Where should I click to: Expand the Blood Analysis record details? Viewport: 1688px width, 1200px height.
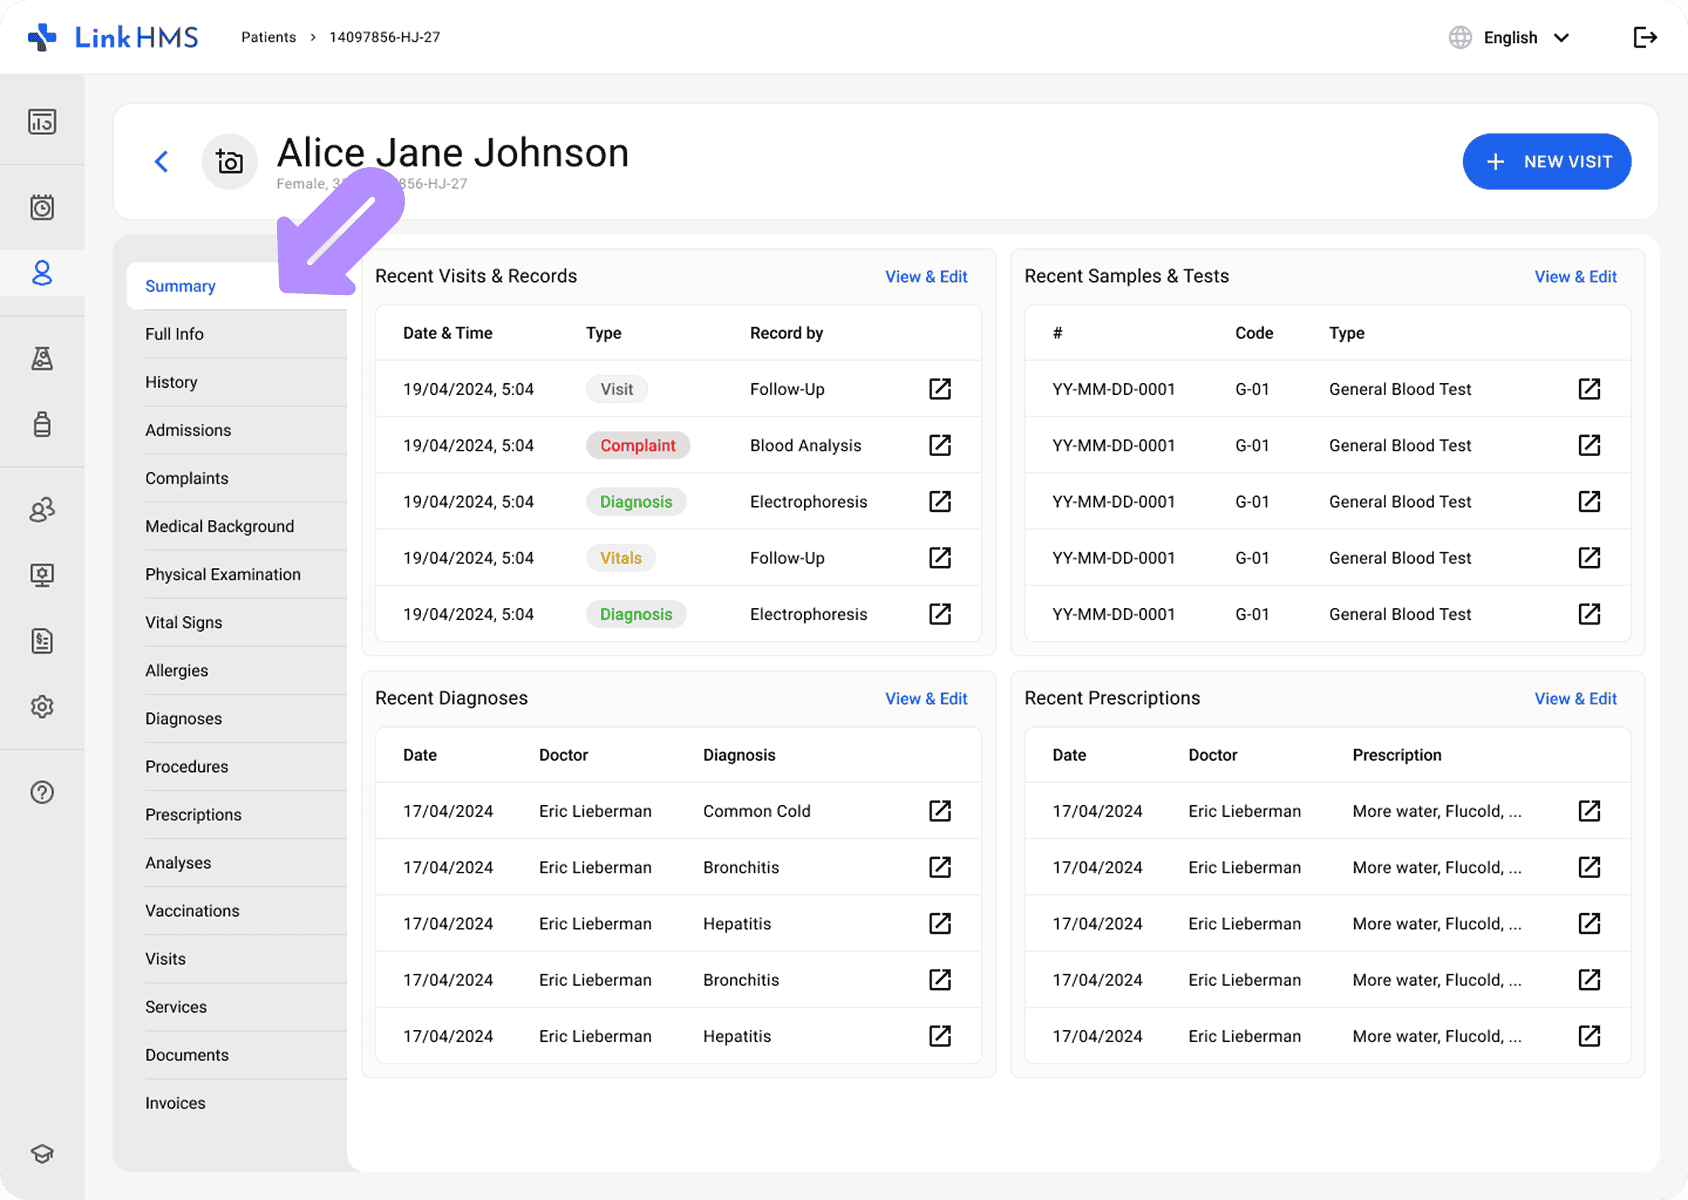[939, 445]
